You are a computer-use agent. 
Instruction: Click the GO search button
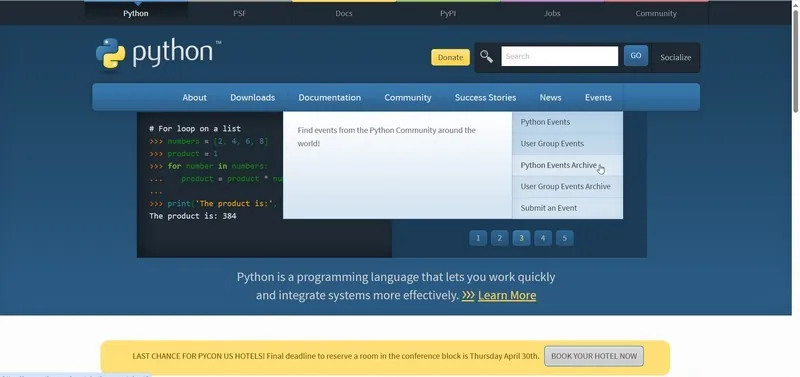[636, 56]
